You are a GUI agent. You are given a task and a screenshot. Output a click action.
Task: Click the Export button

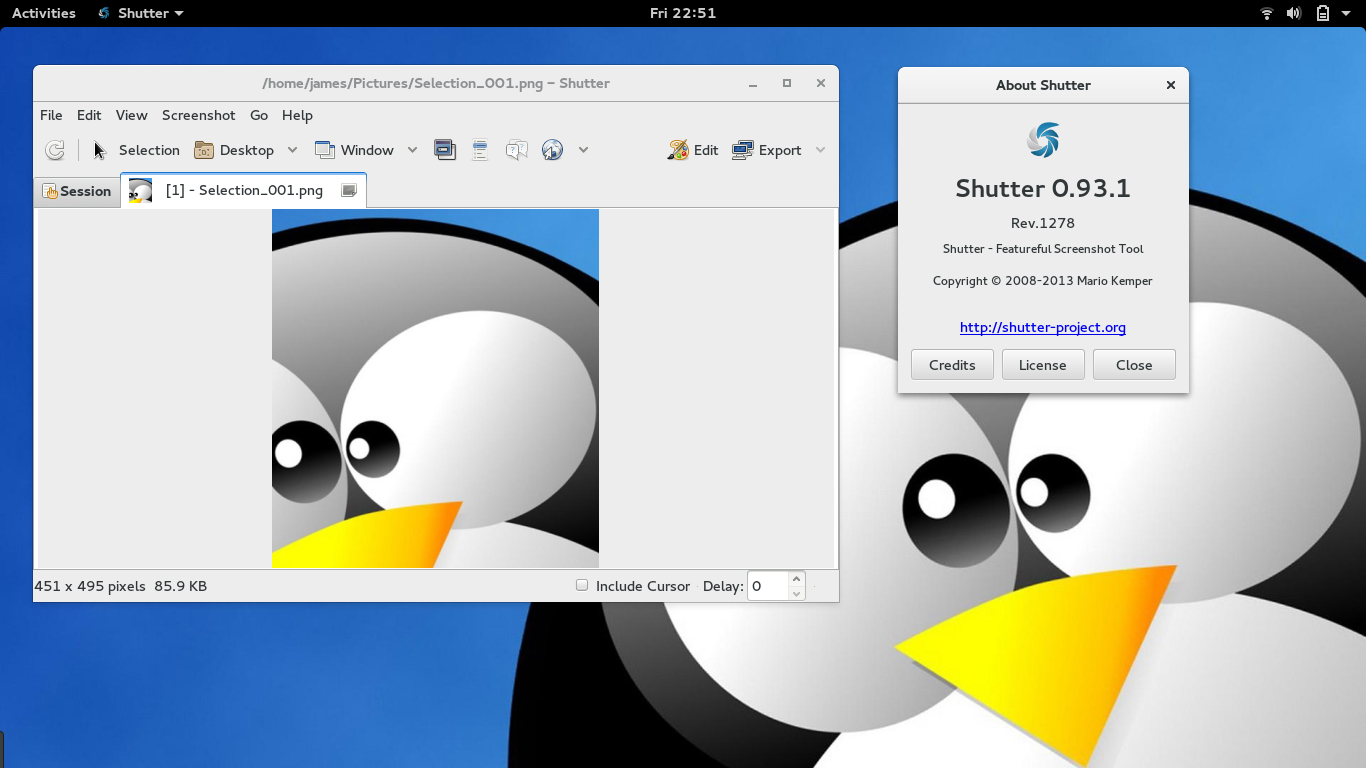767,150
